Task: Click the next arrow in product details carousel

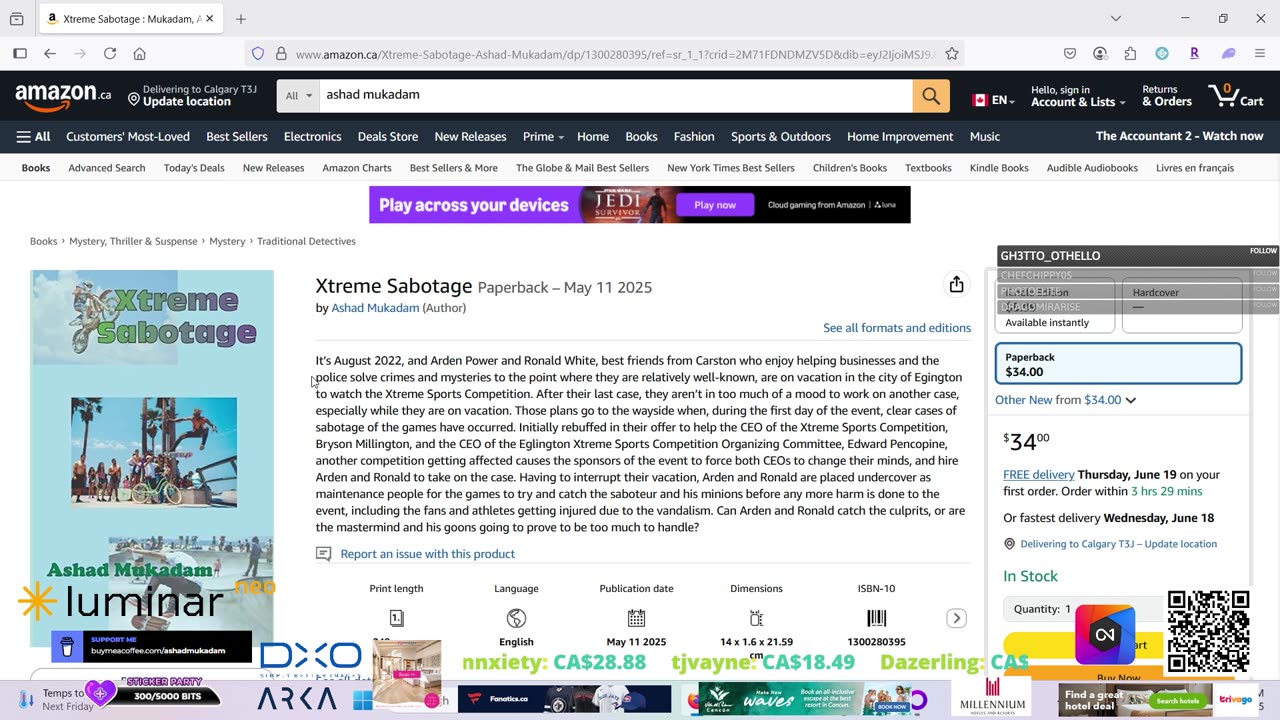Action: (956, 618)
